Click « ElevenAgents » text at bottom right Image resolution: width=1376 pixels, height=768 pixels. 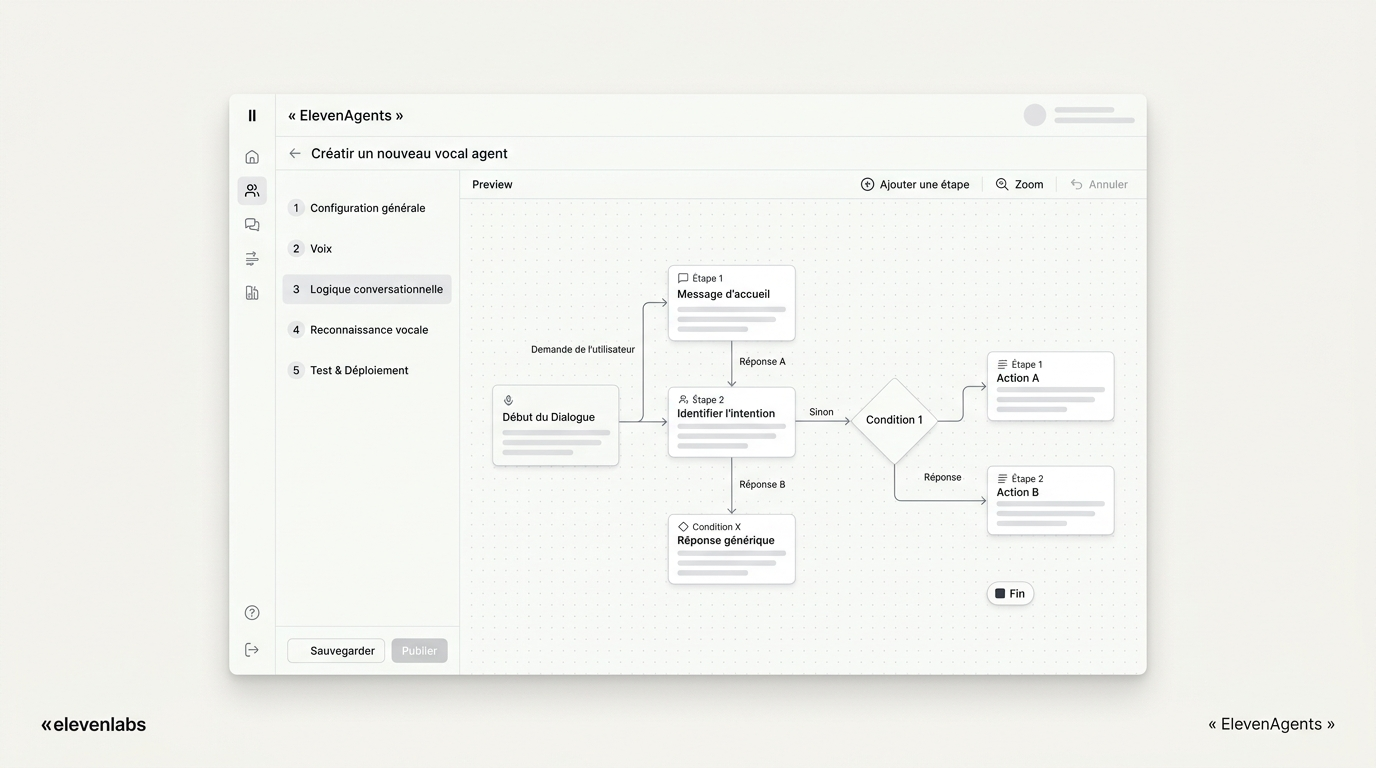[x=1271, y=725]
